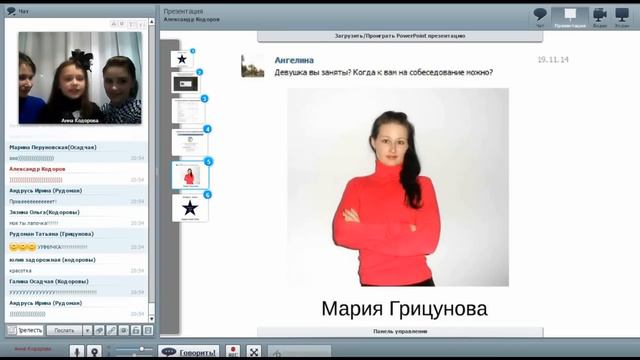The width and height of the screenshot is (640, 360).
Task: Select slide thumbnail 5 with red sweater photo
Action: [x=190, y=175]
